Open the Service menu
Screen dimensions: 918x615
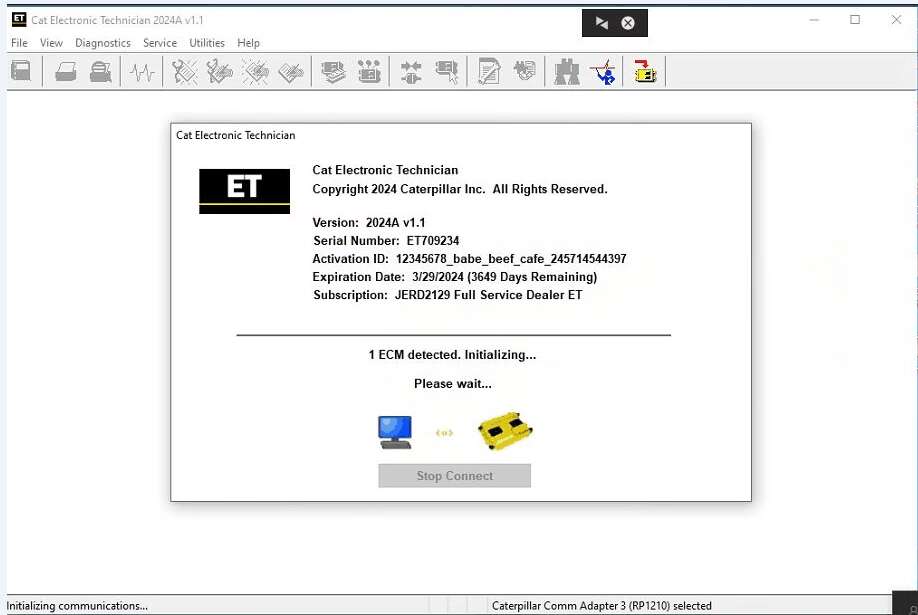160,43
